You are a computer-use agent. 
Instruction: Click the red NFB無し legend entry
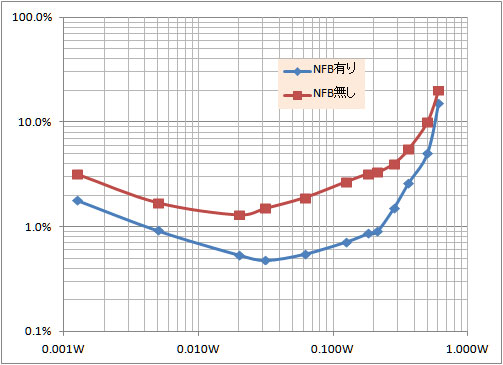319,94
